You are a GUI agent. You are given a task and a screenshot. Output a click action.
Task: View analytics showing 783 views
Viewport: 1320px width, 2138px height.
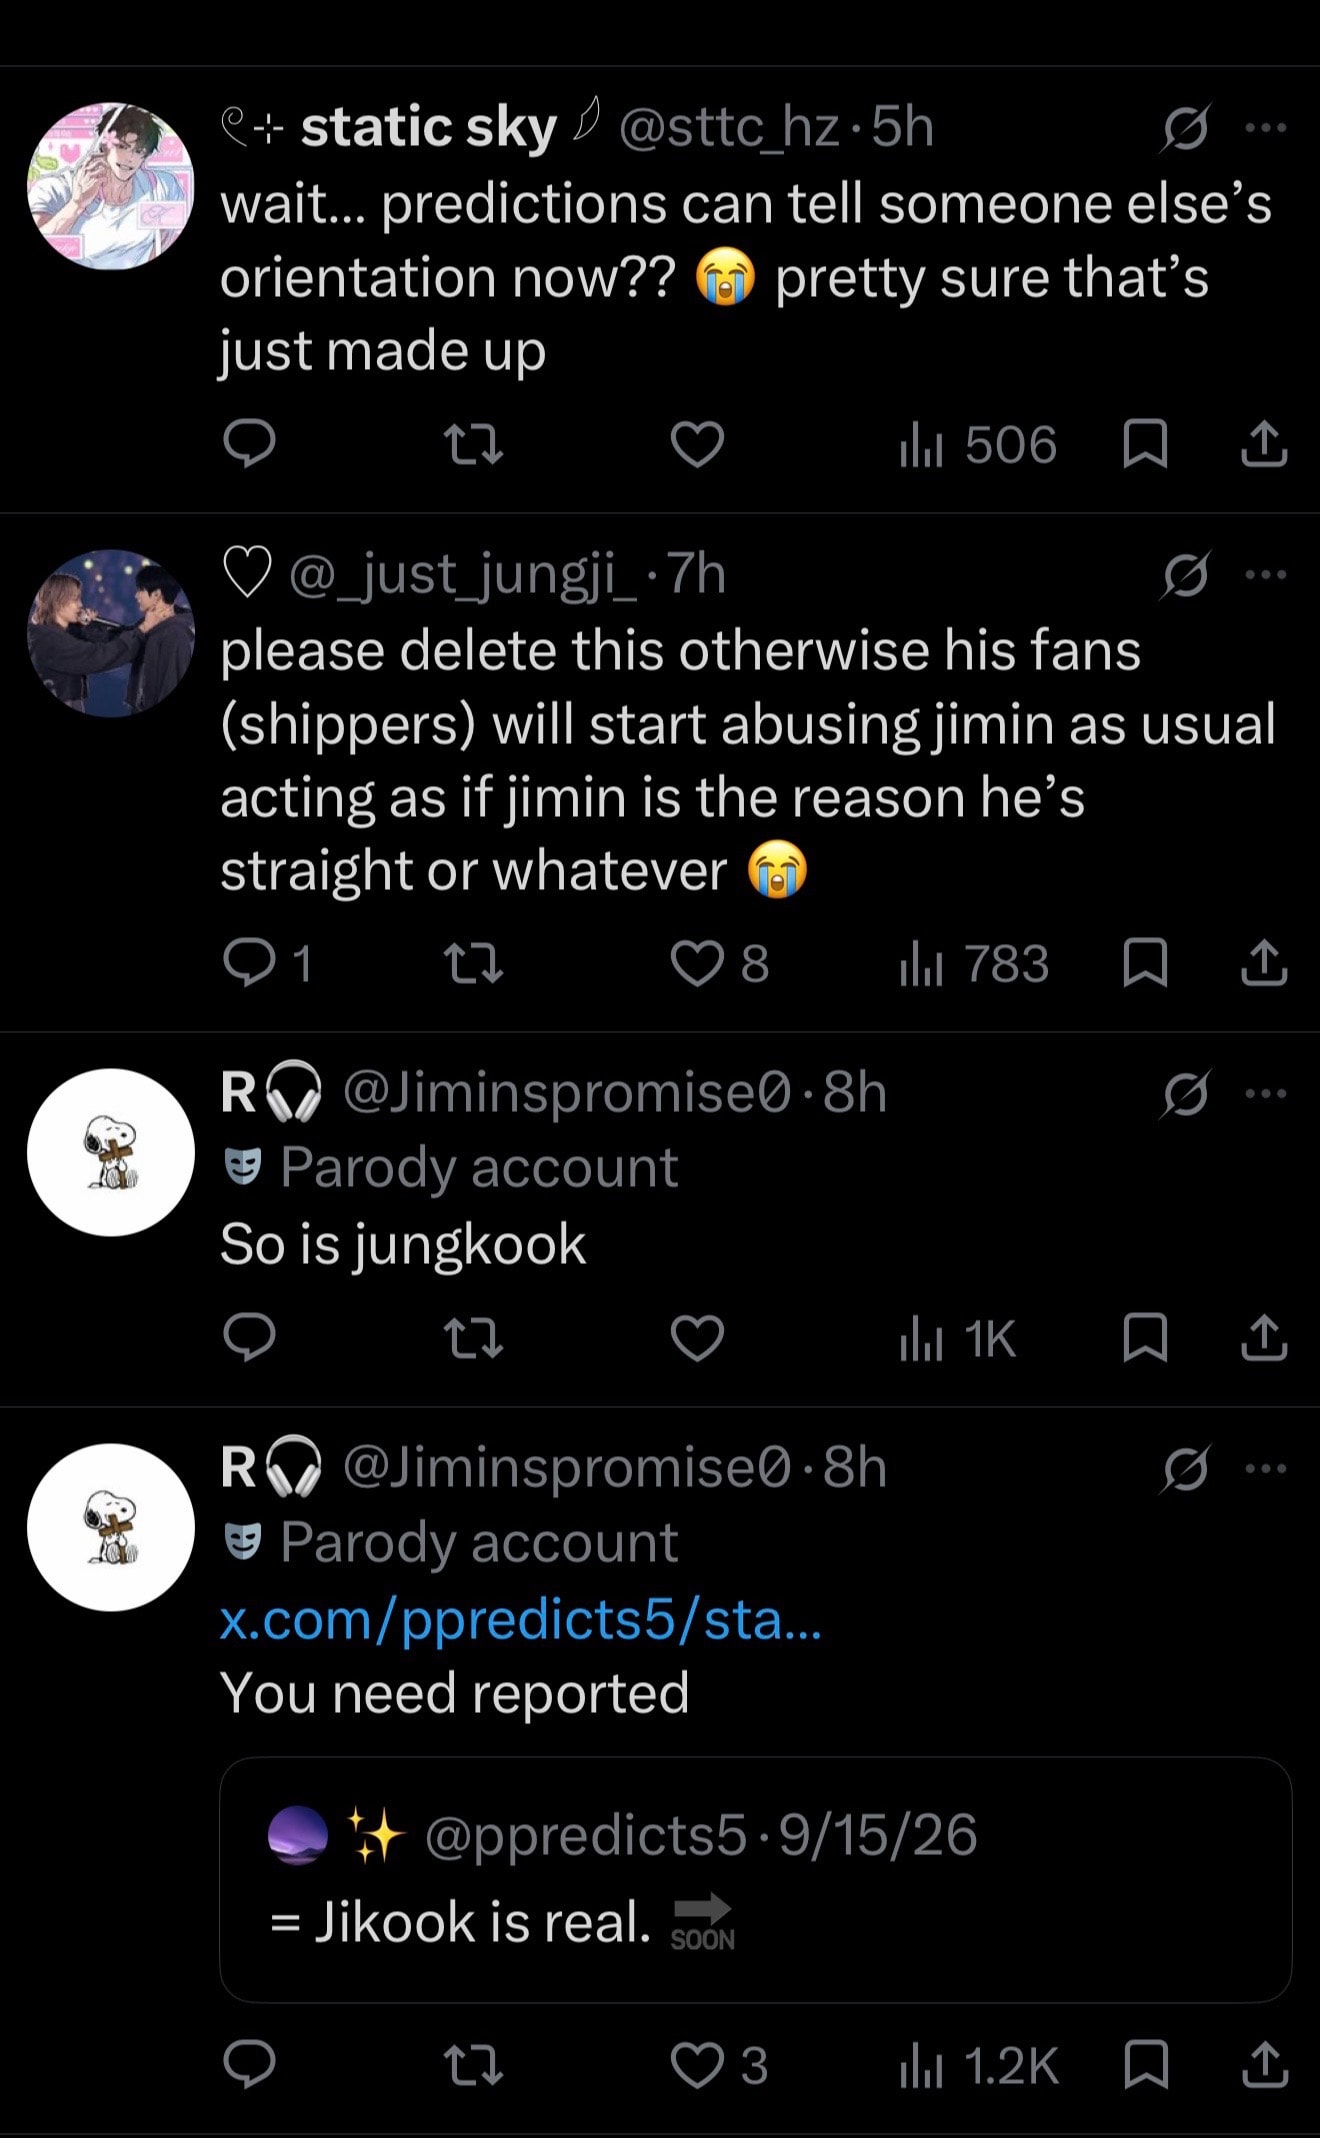point(975,964)
